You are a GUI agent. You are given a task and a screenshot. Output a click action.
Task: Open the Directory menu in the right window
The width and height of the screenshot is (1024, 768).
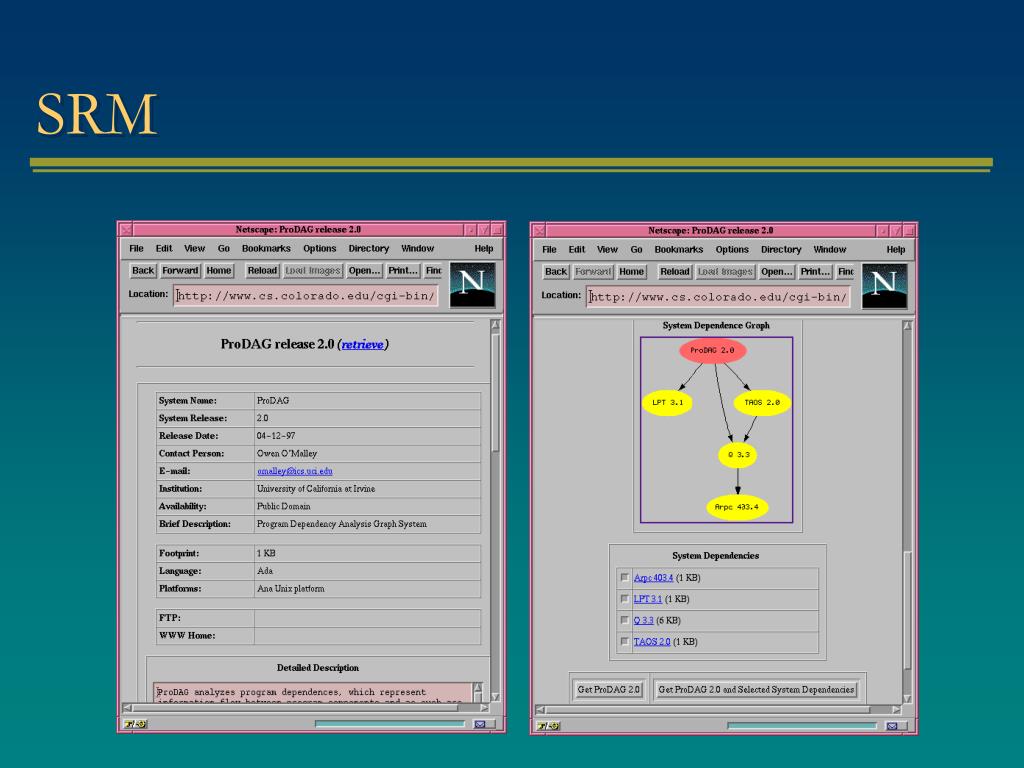click(781, 249)
